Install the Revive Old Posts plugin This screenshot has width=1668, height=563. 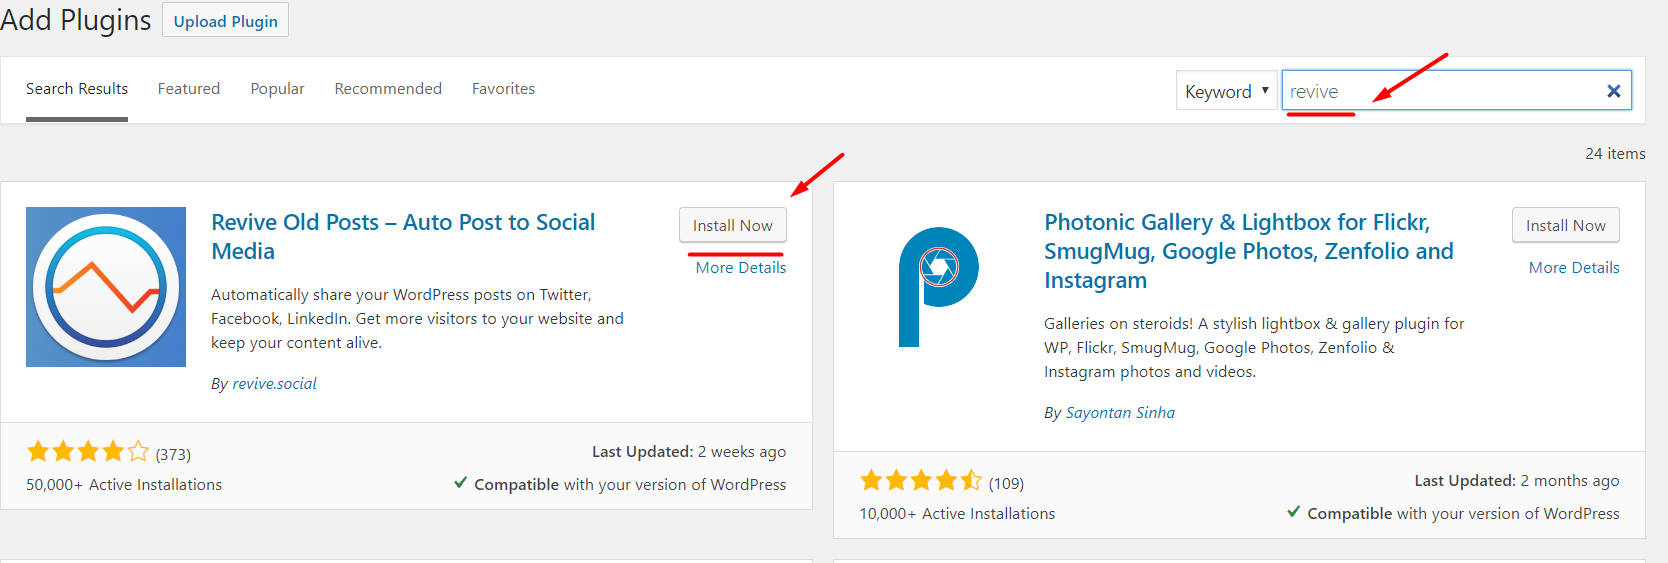click(x=732, y=225)
